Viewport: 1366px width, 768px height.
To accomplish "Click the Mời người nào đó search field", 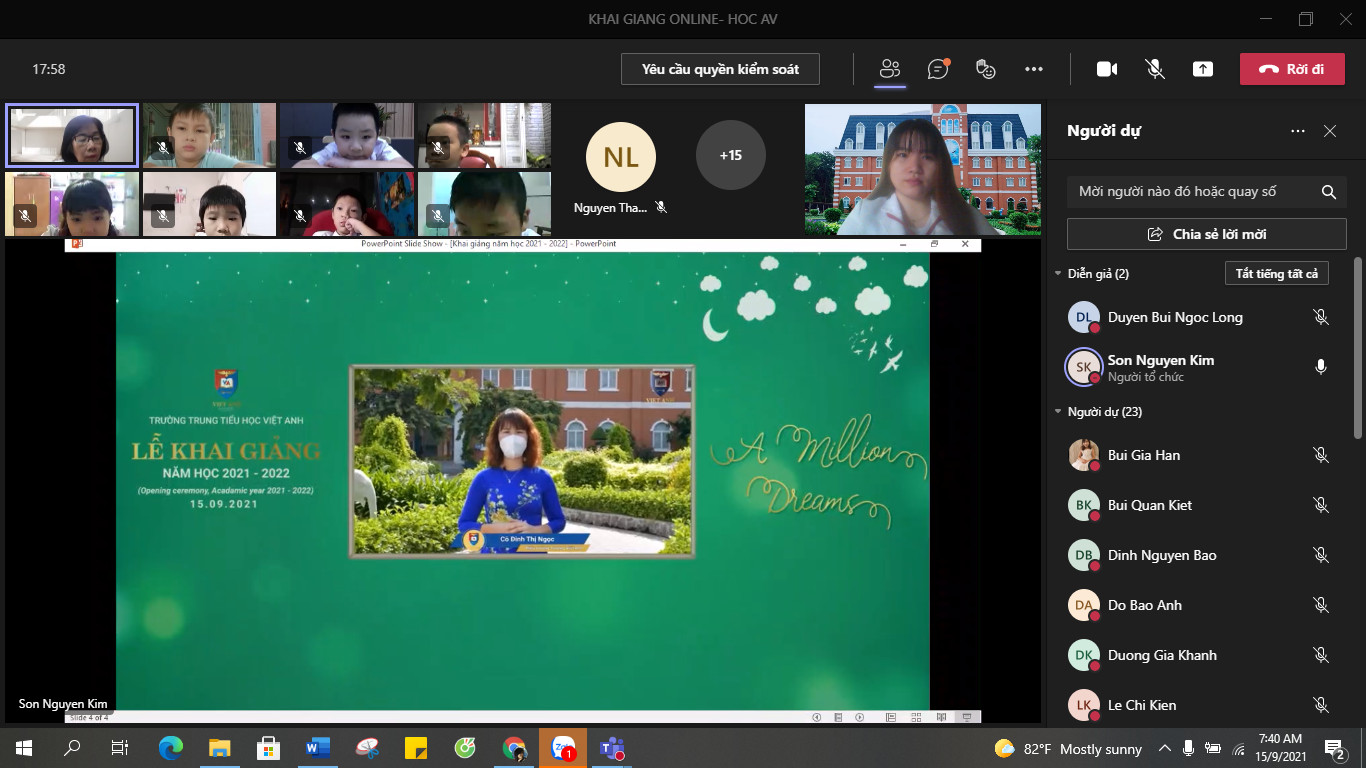I will pyautogui.click(x=1207, y=192).
